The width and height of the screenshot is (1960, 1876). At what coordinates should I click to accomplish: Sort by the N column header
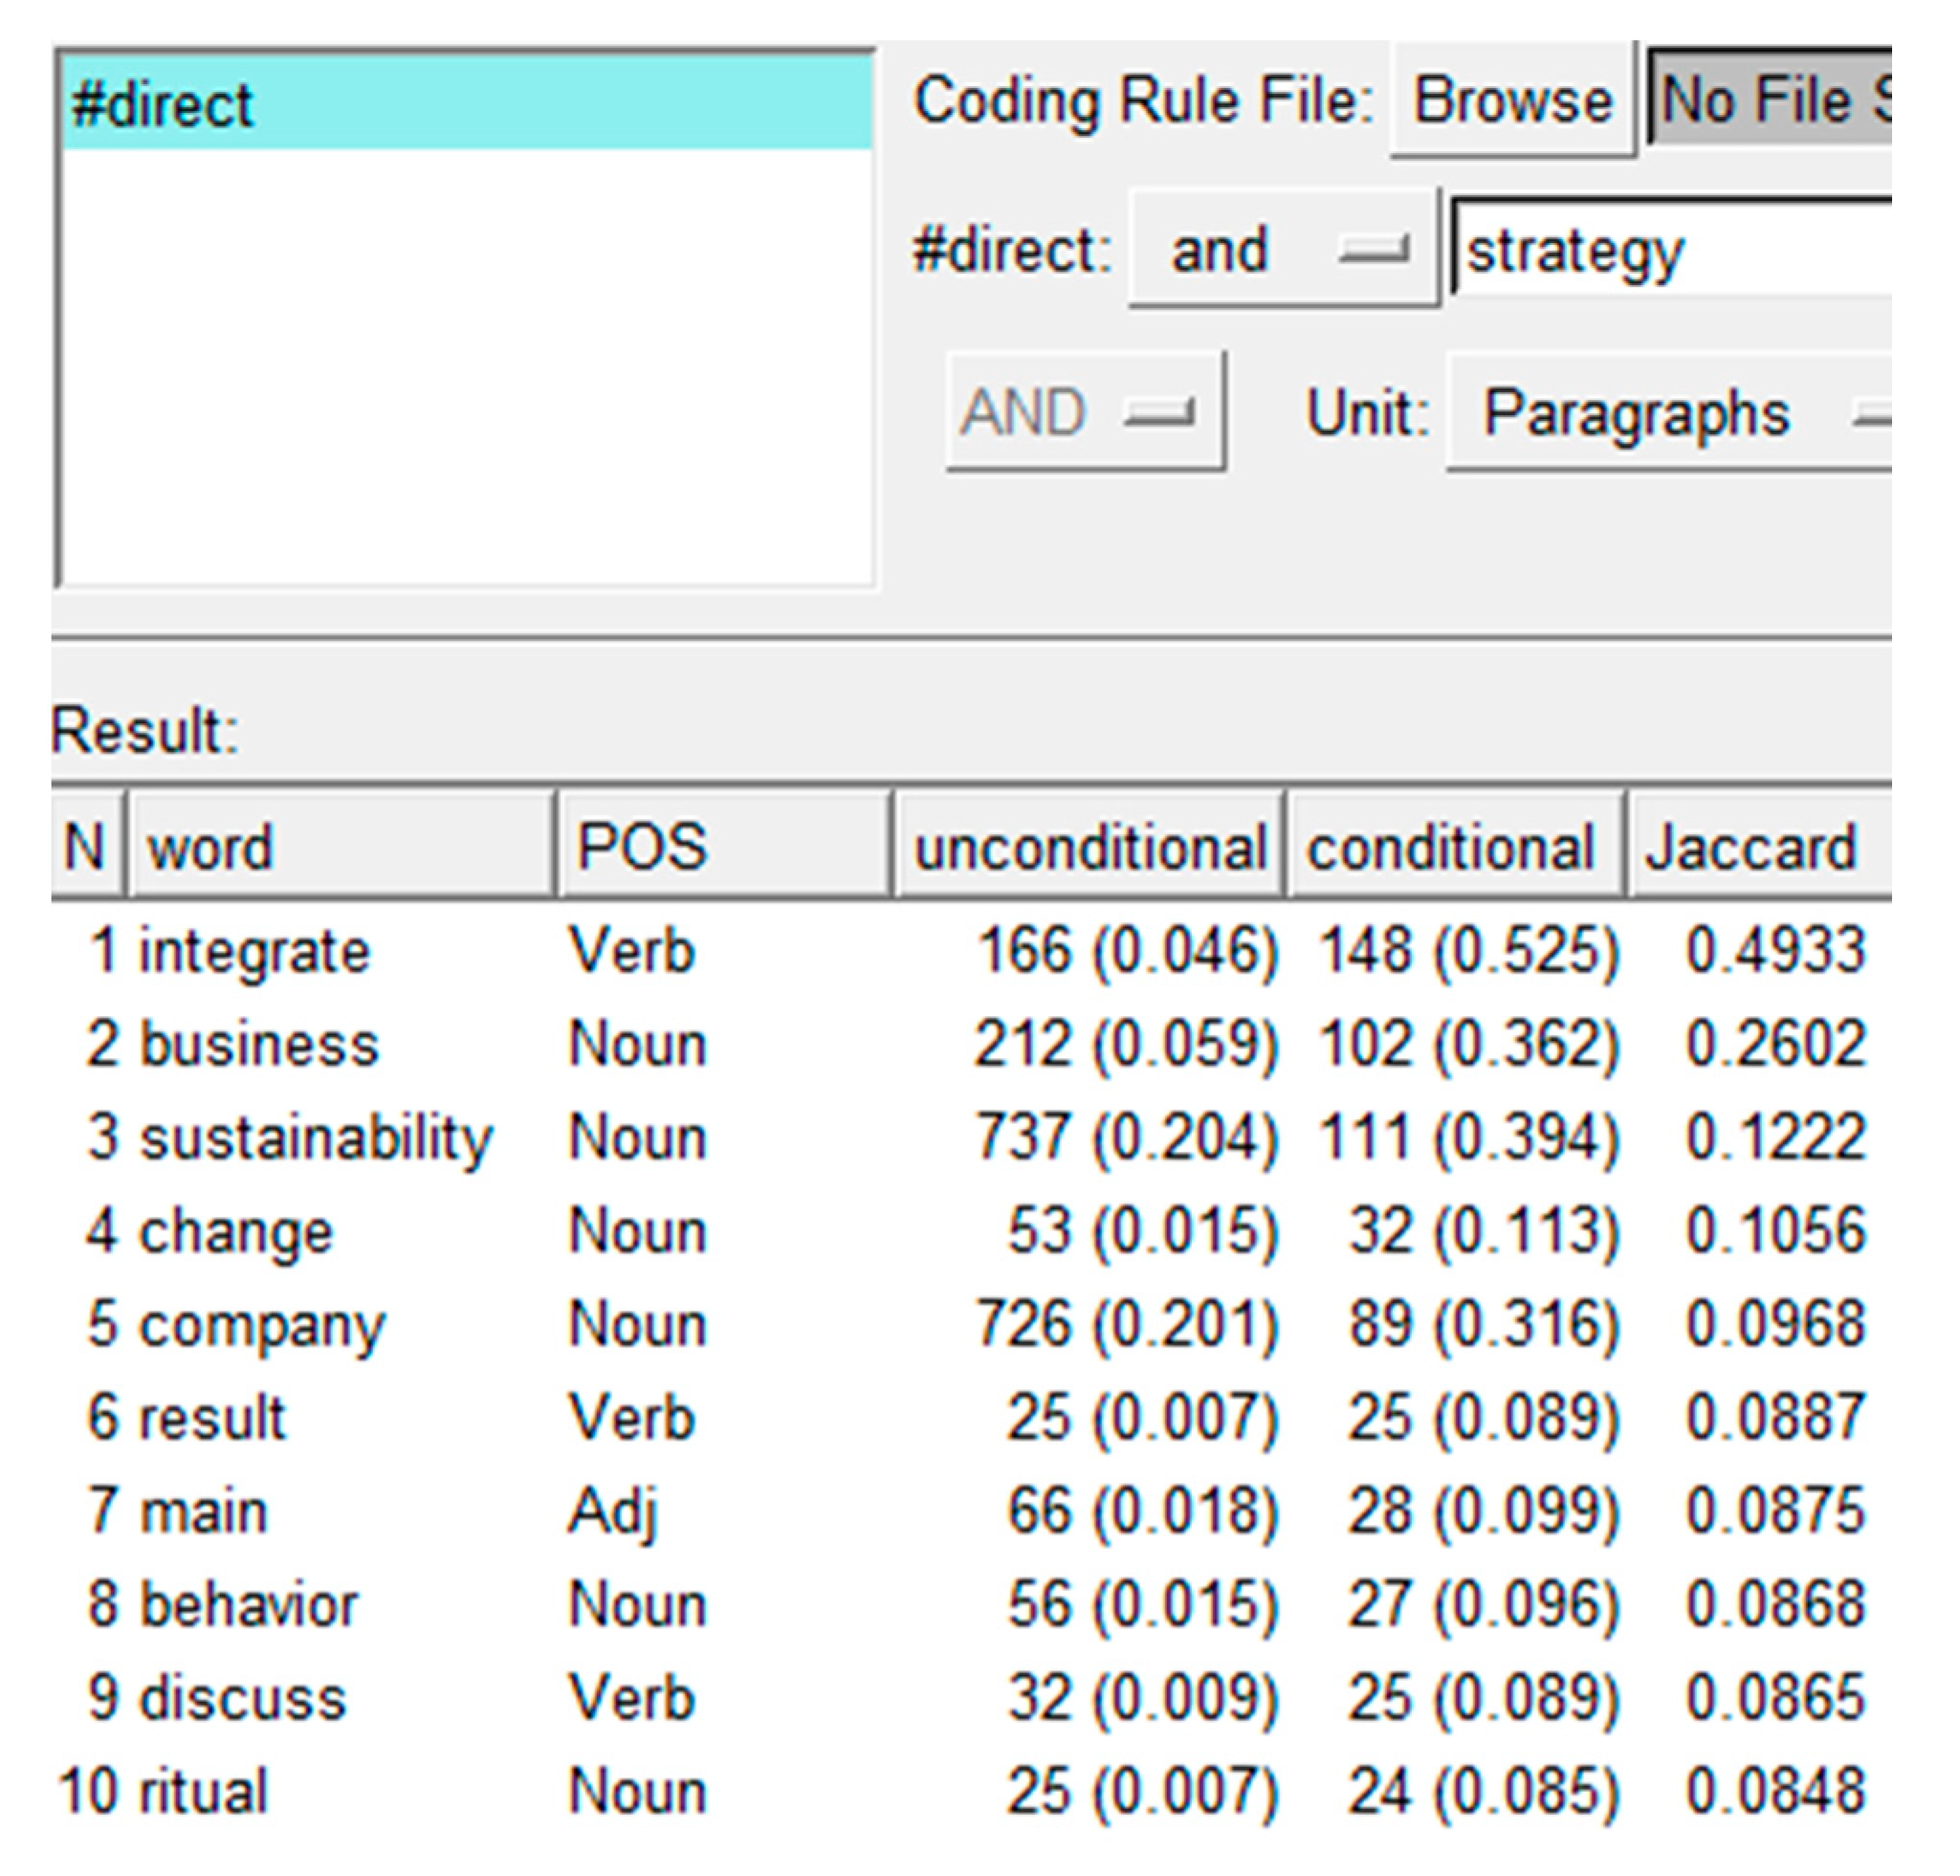point(86,846)
